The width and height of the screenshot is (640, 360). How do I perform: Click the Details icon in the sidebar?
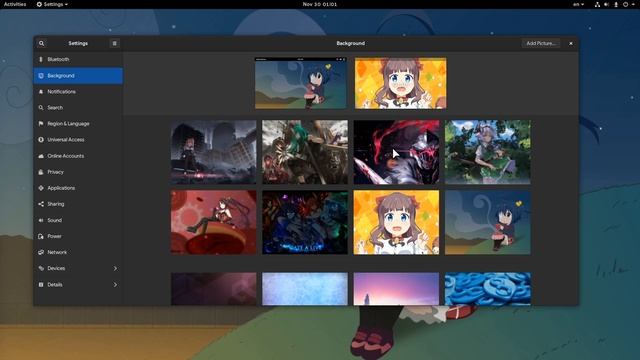pos(41,284)
